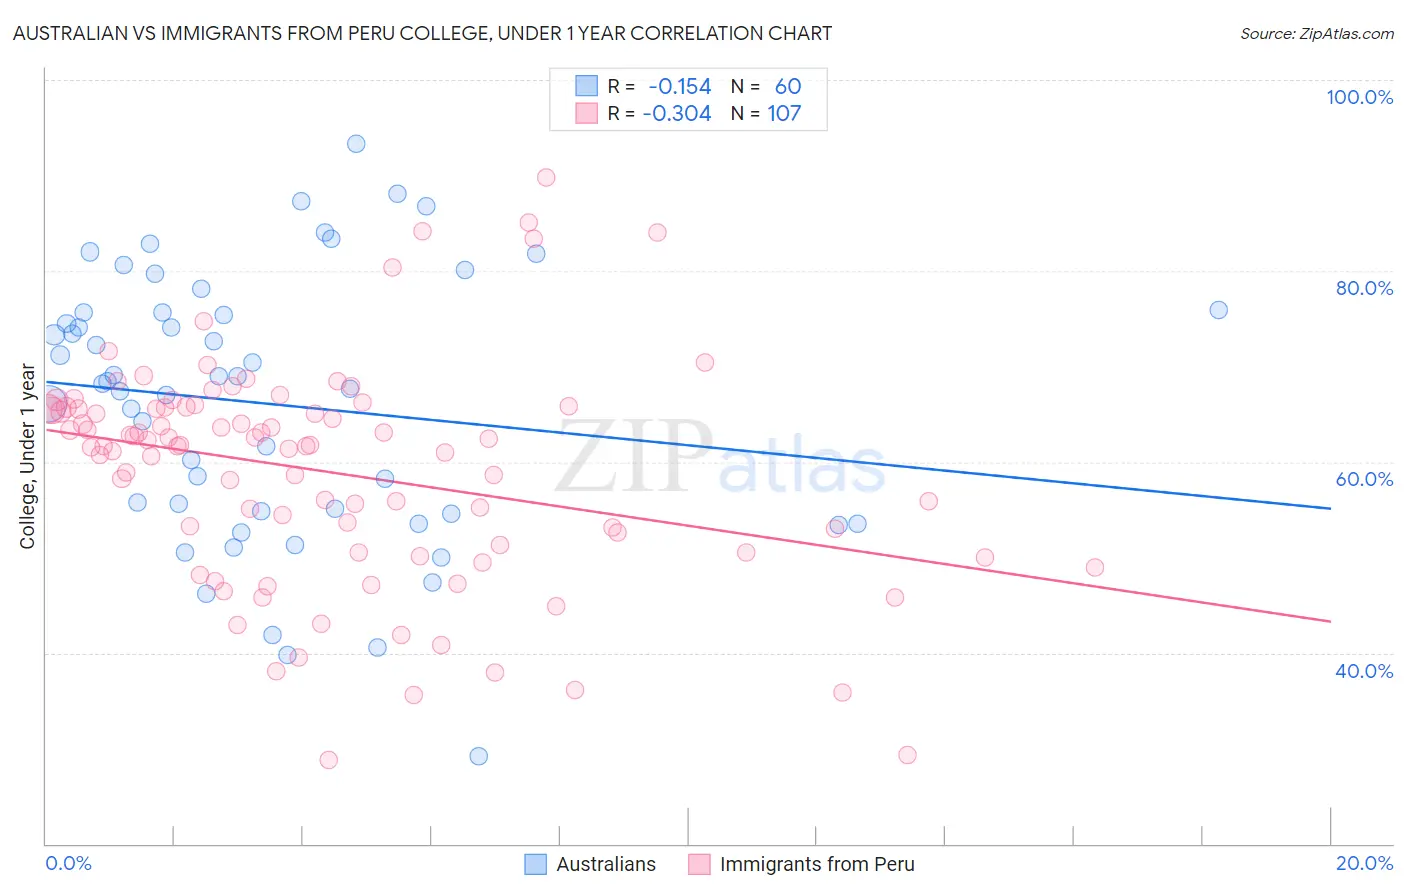
Task: Click the blue Australians legend swatch at bottom
Action: click(536, 864)
